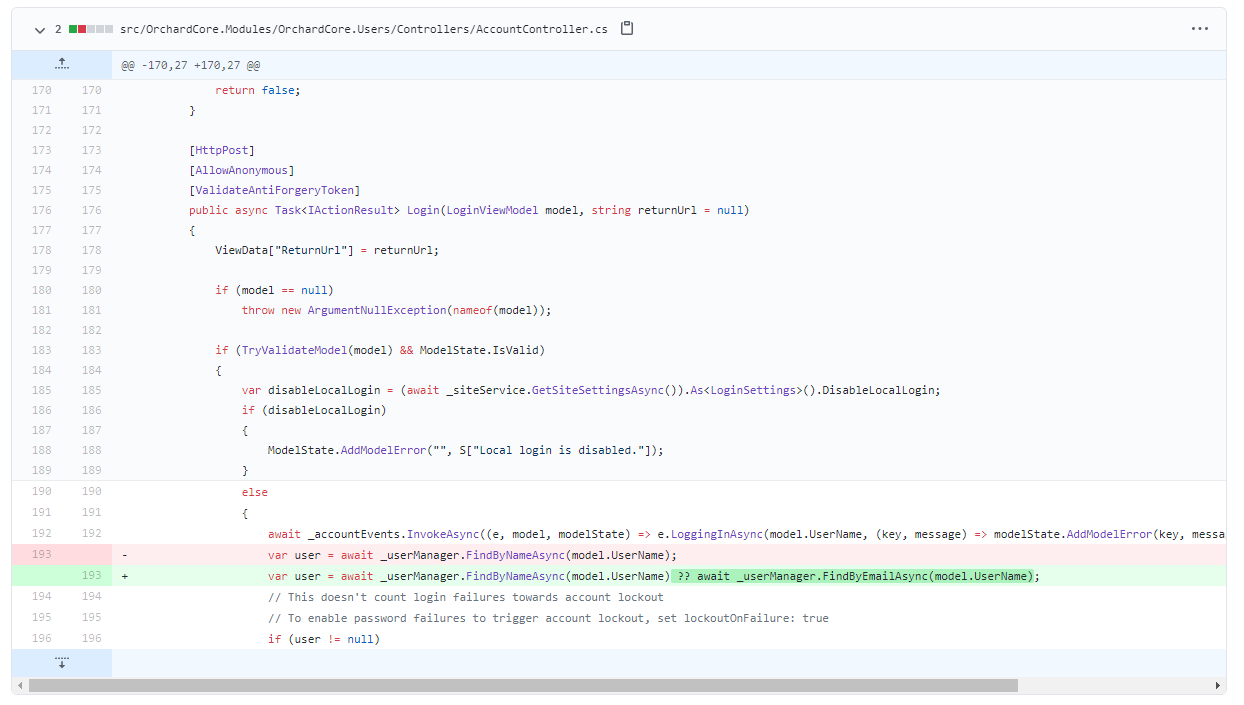1244x705 pixels.
Task: Click the removed FindByNameAsync line
Action: [472, 555]
